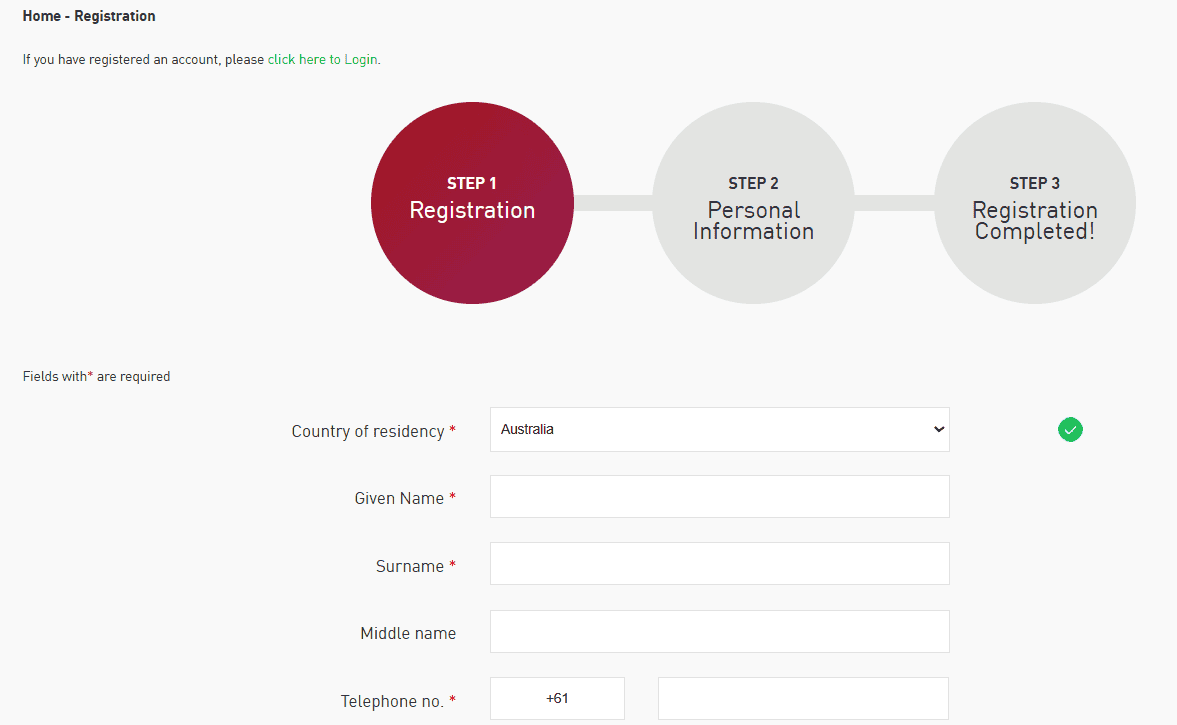Select the Step 1 Registration circle
The height and width of the screenshot is (725, 1177).
[472, 202]
